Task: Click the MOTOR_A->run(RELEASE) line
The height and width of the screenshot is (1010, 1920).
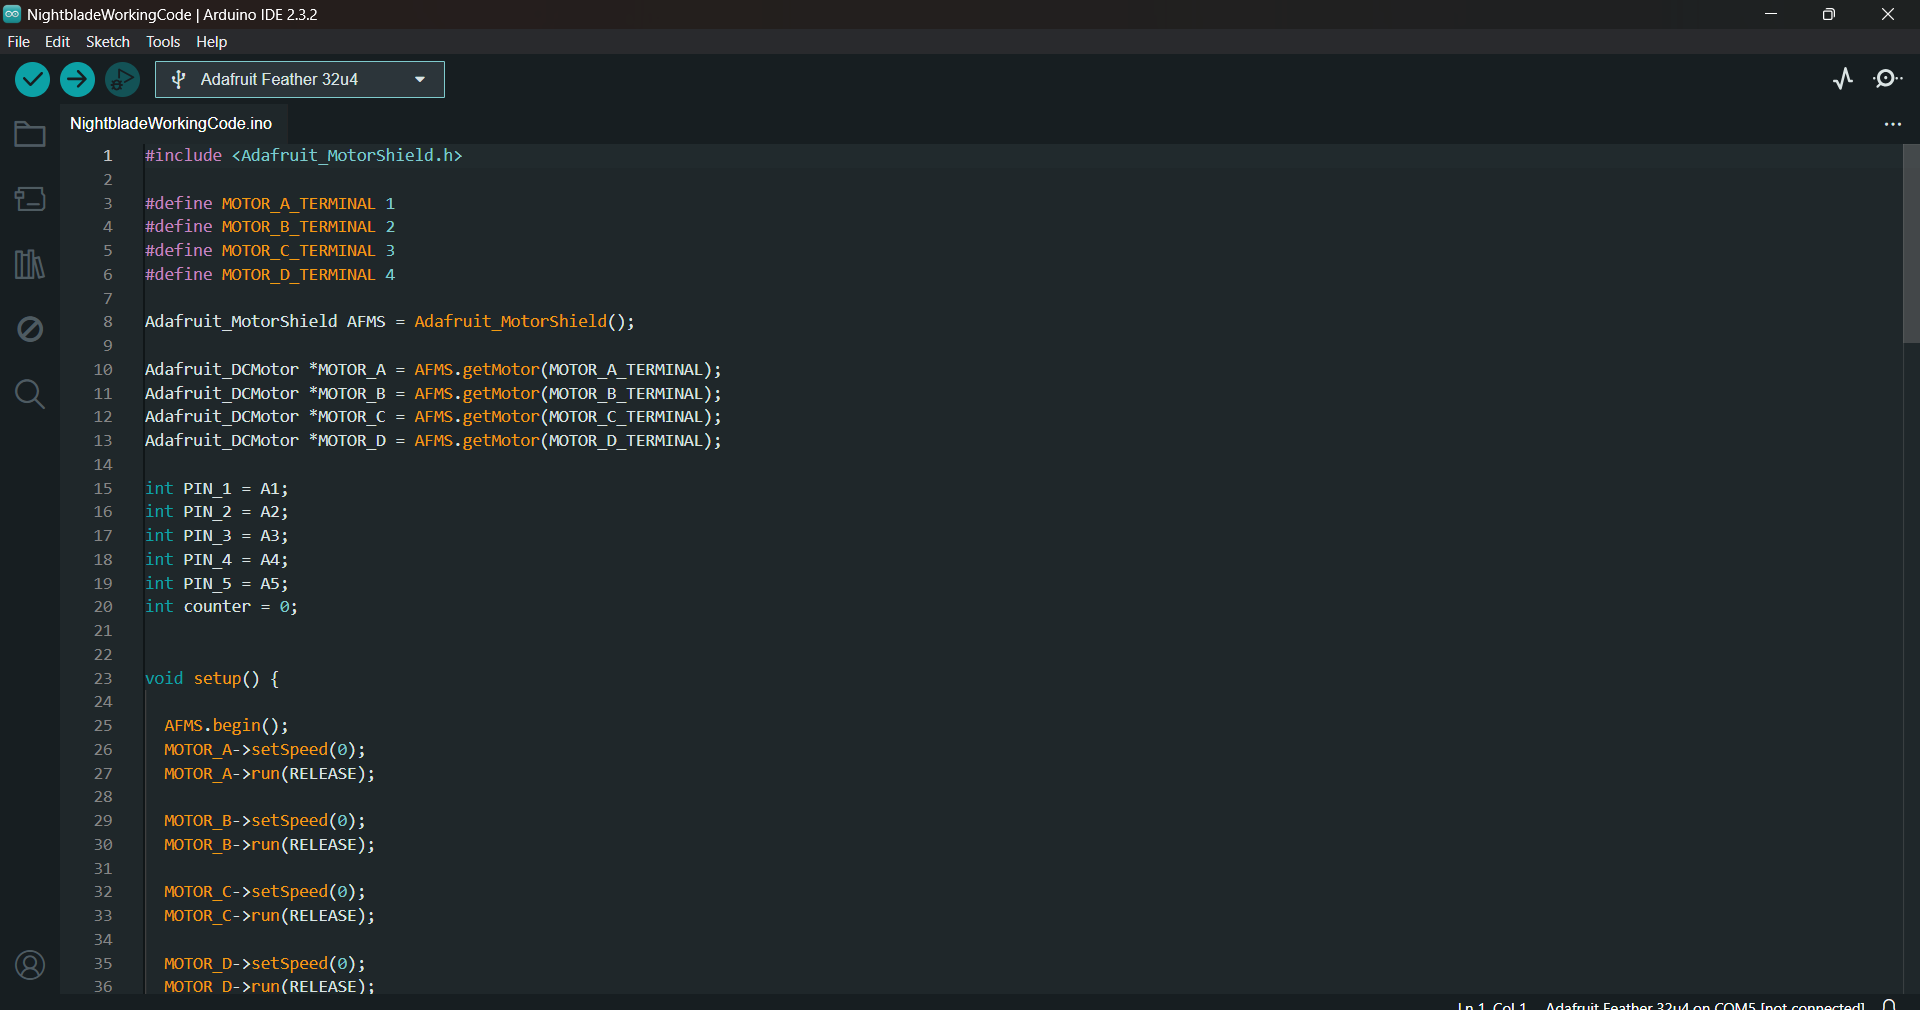Action: [x=270, y=774]
